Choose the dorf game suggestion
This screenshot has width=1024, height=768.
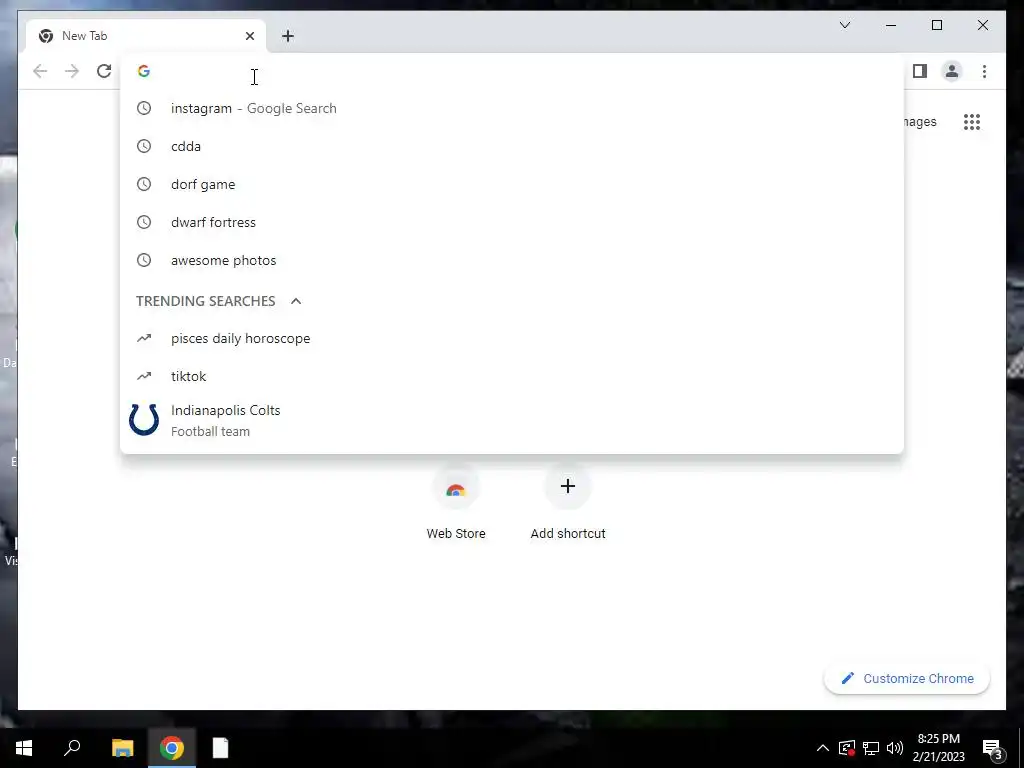pos(512,184)
